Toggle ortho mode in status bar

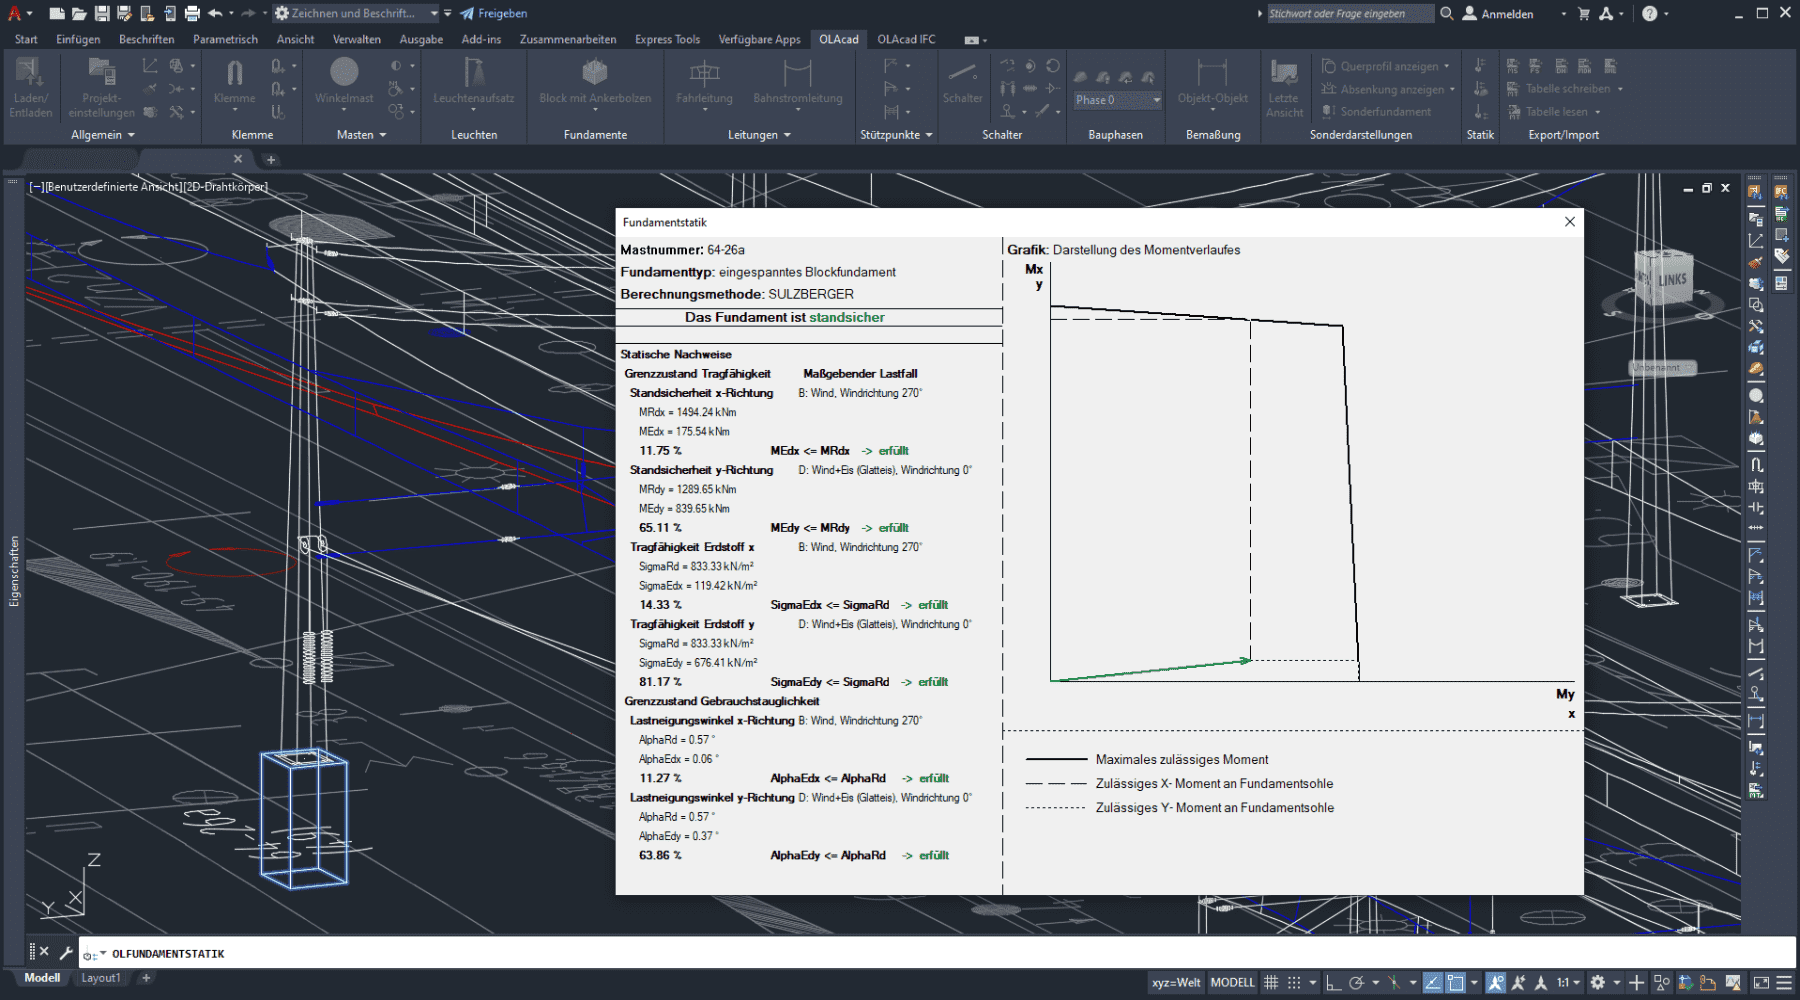point(1333,983)
